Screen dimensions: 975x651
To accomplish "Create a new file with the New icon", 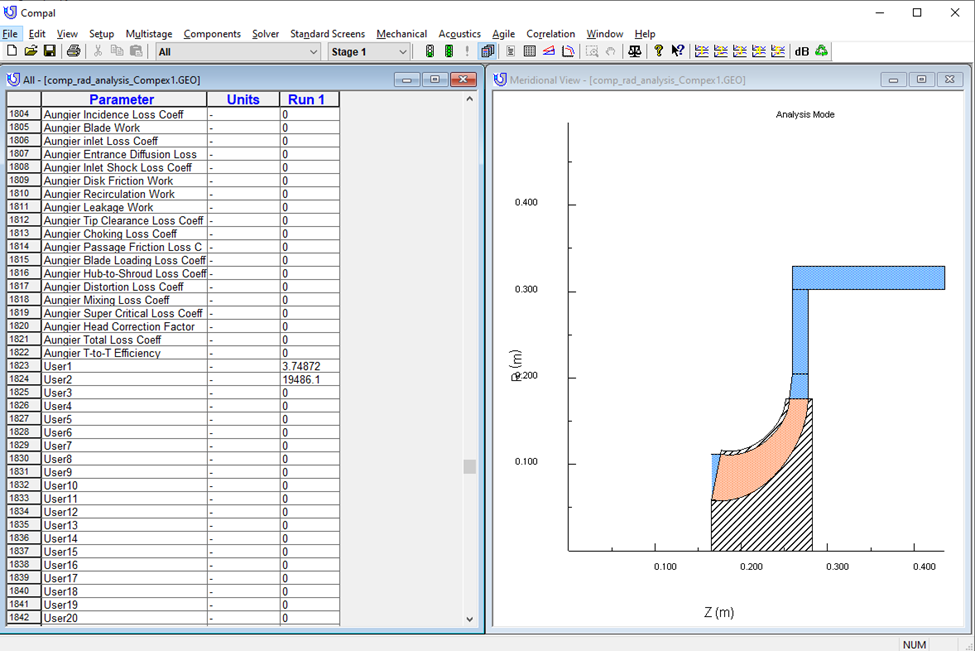I will click(11, 51).
